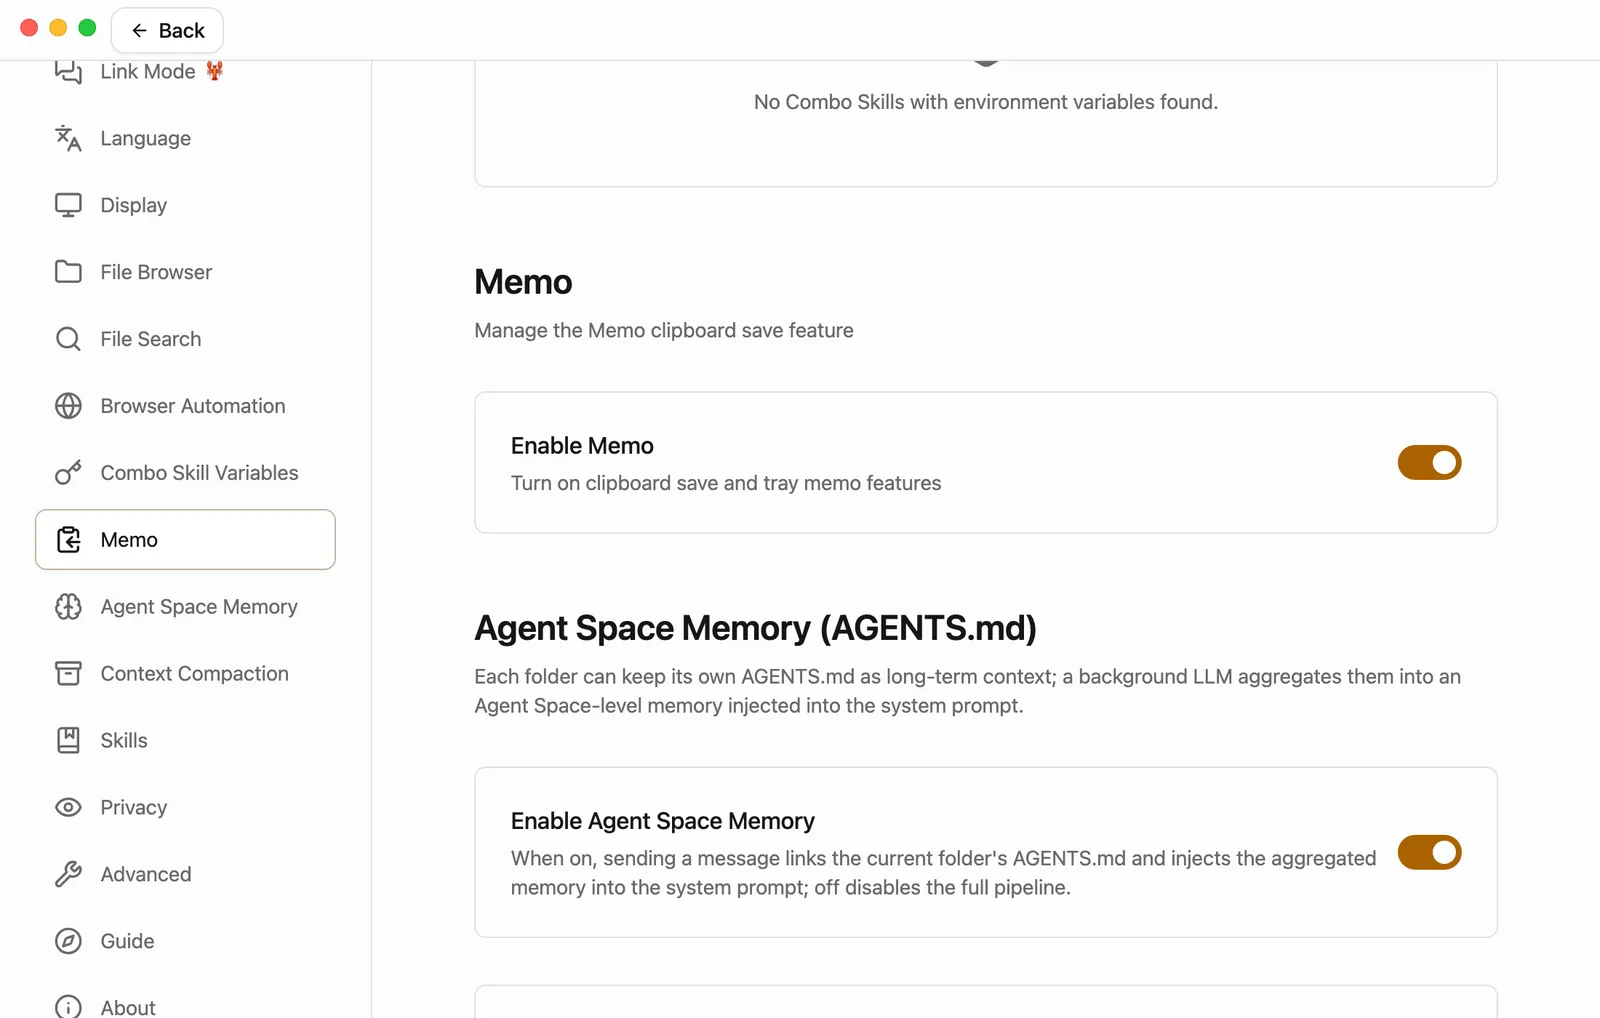Screen dimensions: 1600x1018
Task: Click the Guide compass icon
Action: pos(68,941)
